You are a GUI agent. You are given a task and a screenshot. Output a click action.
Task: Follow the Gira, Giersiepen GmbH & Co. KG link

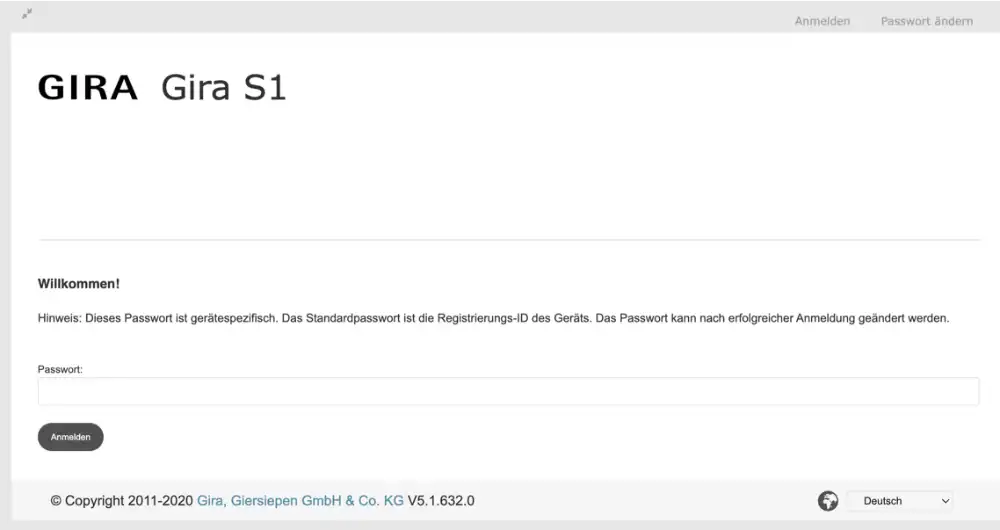(300, 501)
